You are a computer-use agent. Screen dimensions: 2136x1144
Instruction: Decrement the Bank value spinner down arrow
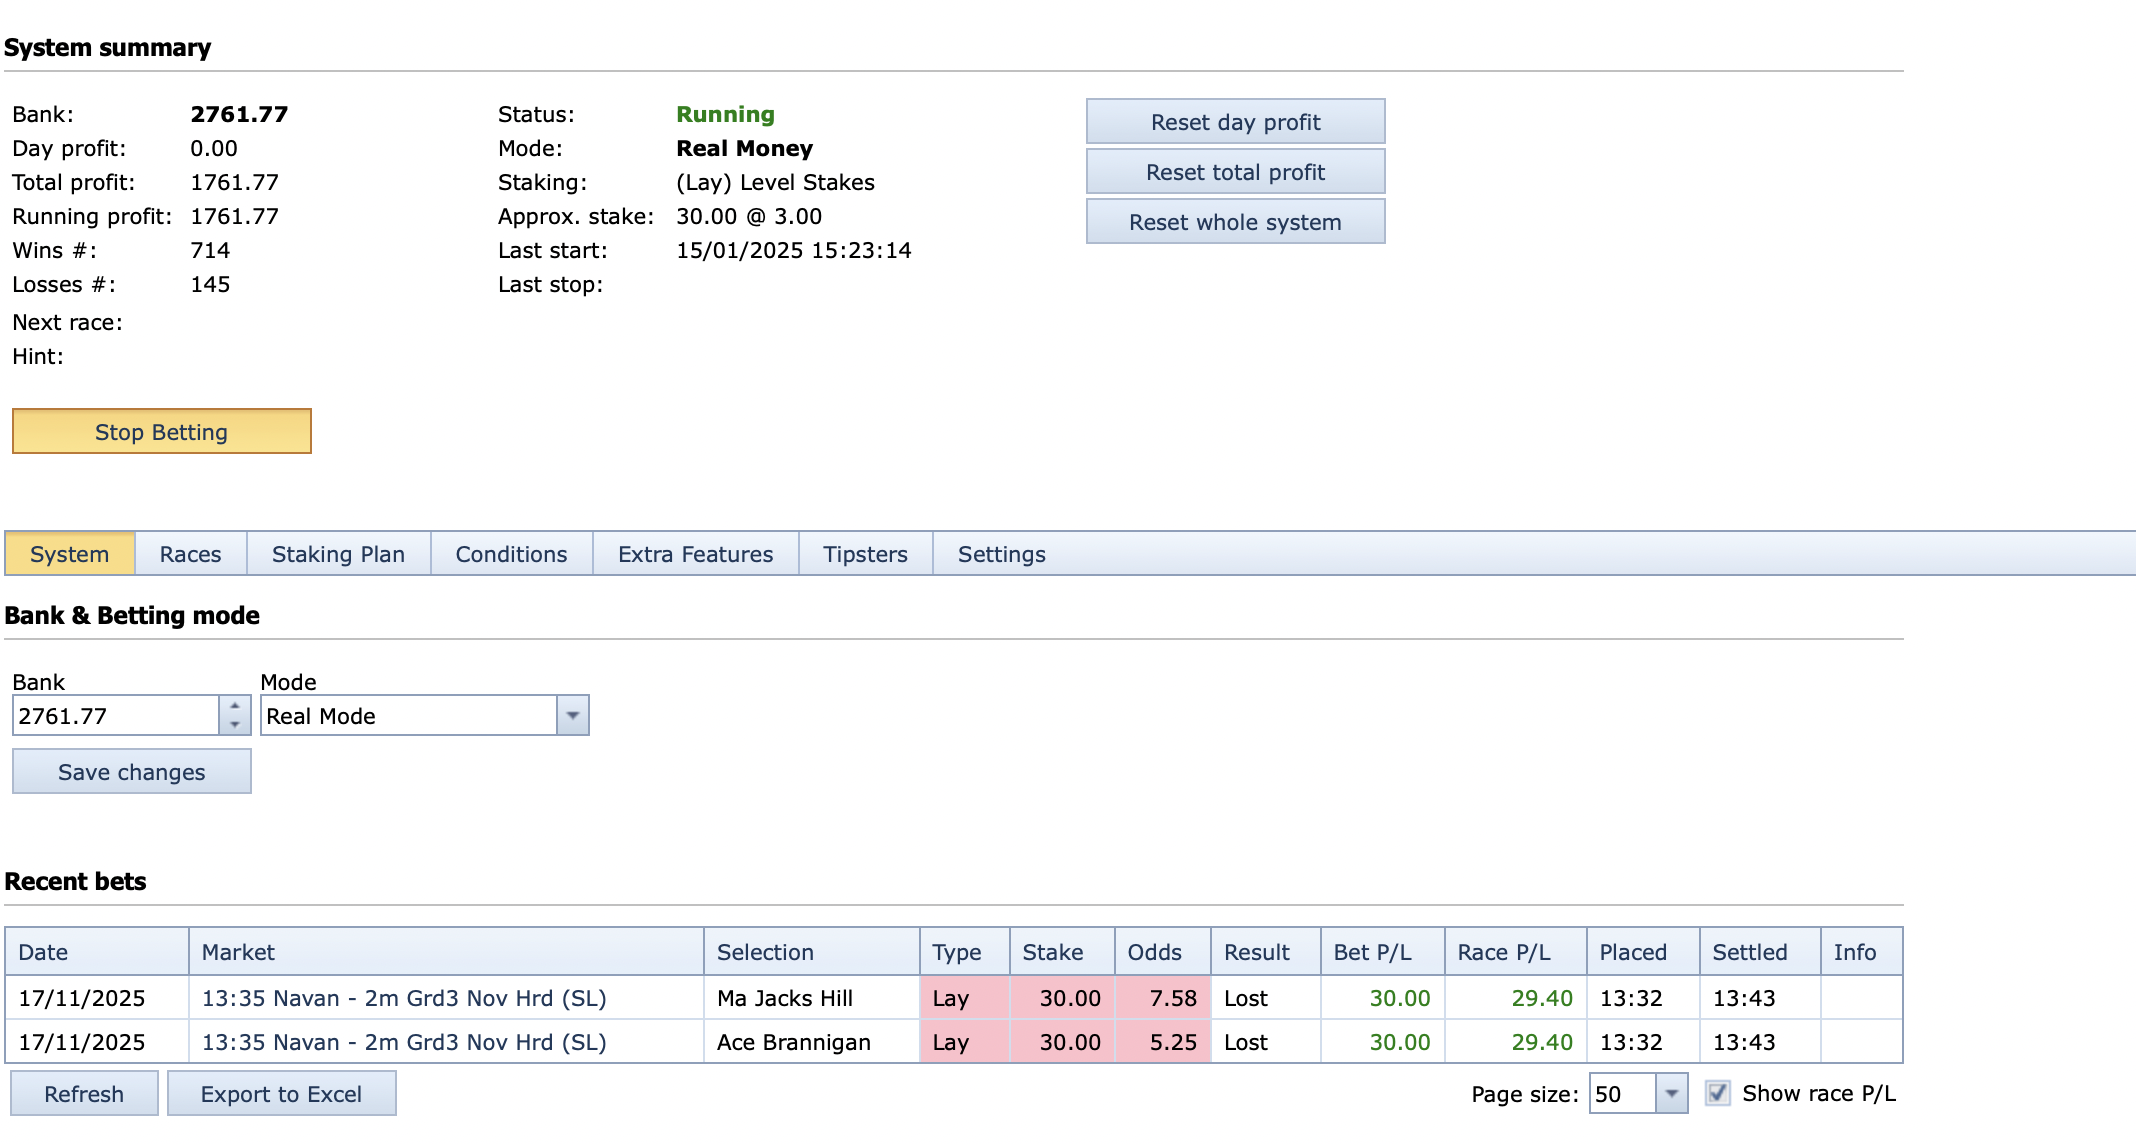pos(234,725)
